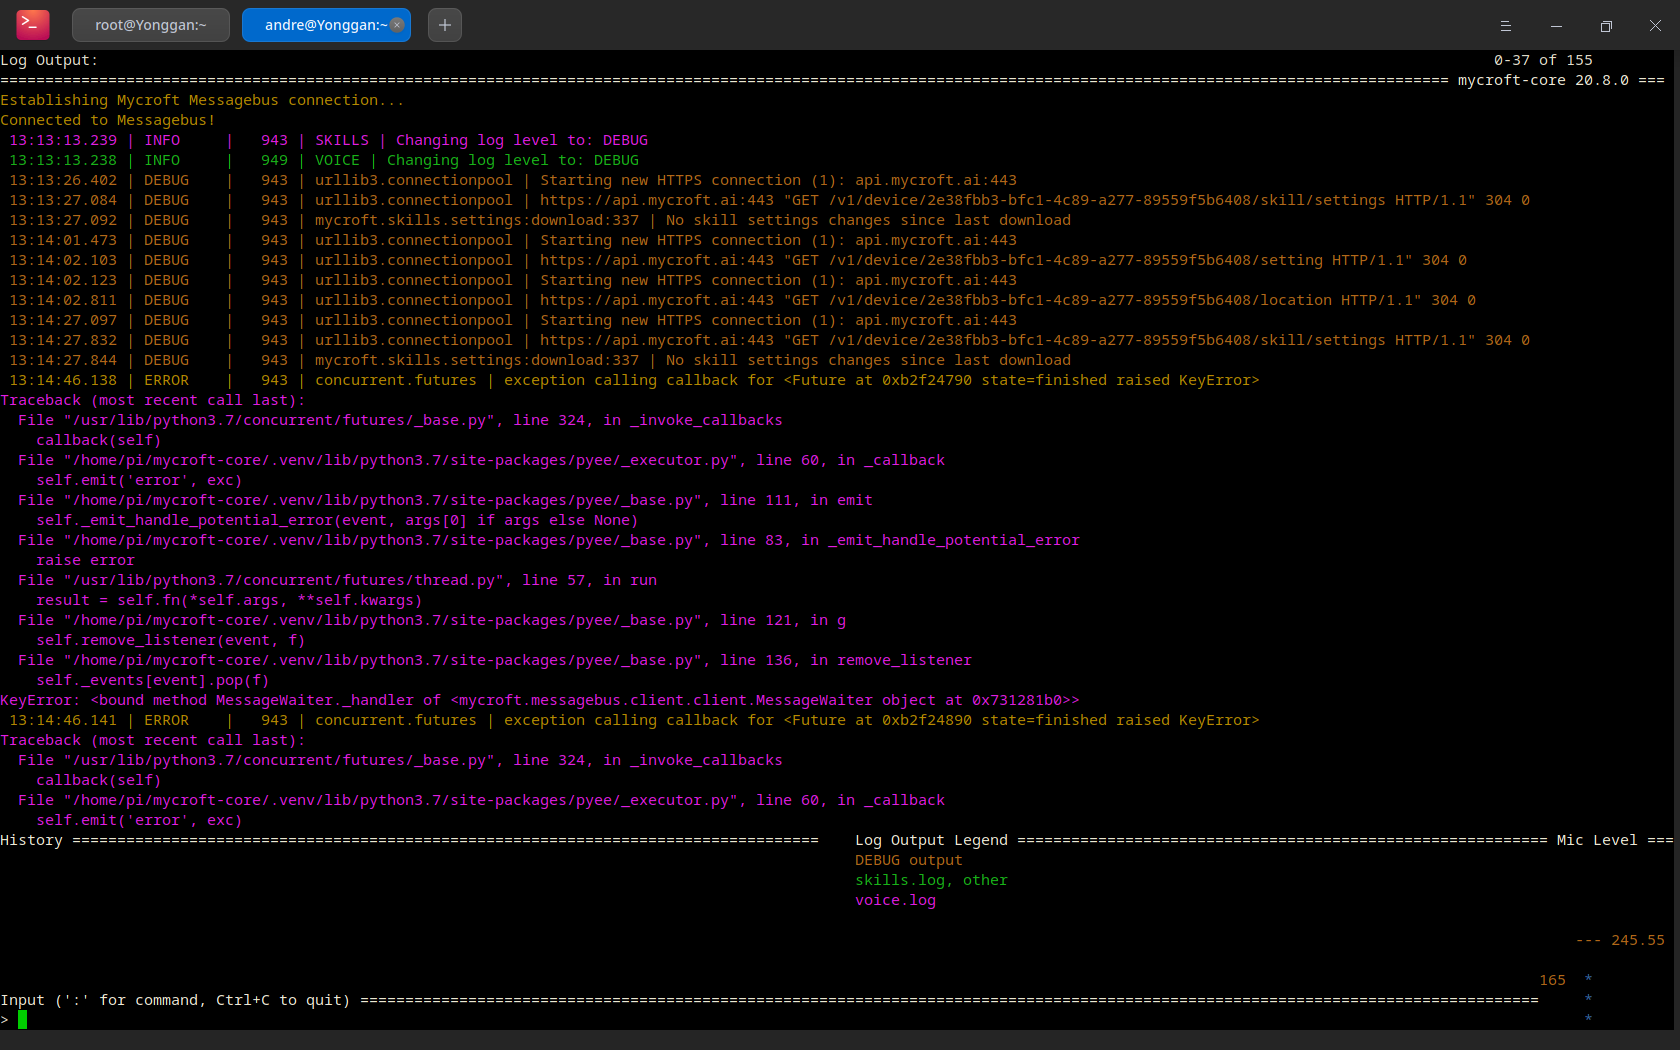Click the 13:14:27.844 'No skill settings changes' line
This screenshot has height=1050, width=1680.
point(540,360)
